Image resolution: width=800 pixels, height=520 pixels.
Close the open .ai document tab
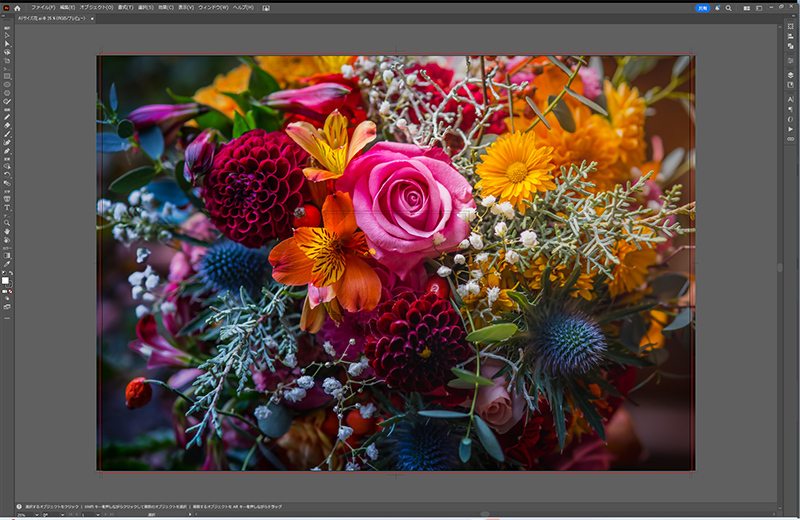coord(92,19)
